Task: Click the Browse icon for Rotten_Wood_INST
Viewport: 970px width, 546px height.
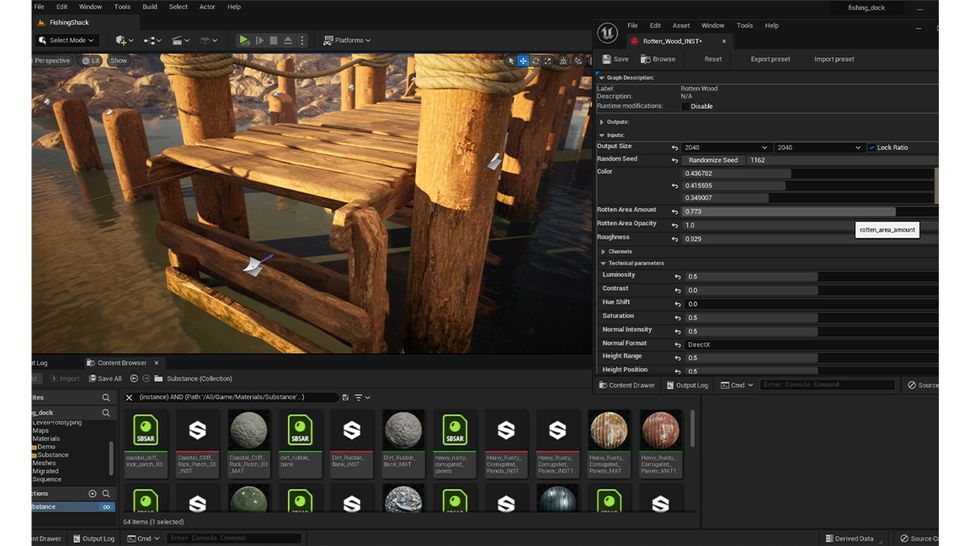Action: coord(645,59)
